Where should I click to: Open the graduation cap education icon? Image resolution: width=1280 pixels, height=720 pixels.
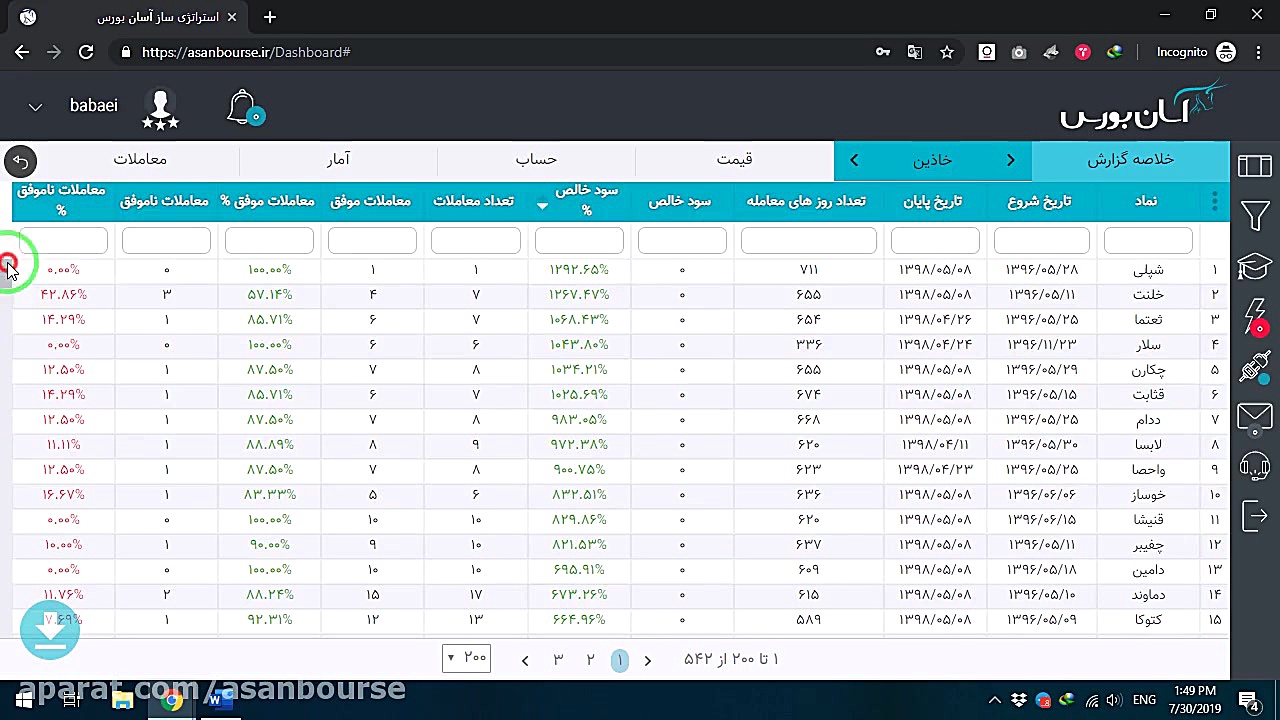pyautogui.click(x=1255, y=266)
